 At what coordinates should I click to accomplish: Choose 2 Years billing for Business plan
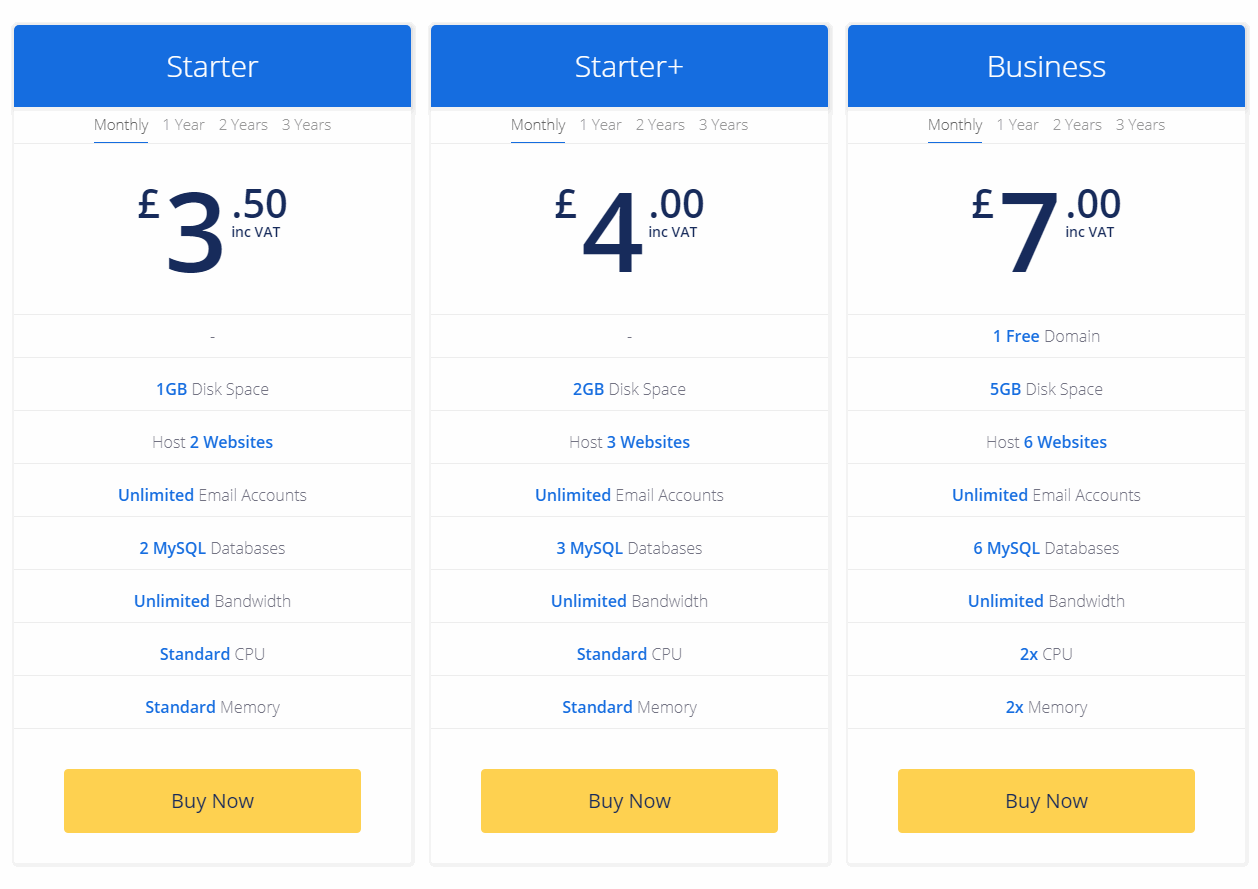[1077, 124]
